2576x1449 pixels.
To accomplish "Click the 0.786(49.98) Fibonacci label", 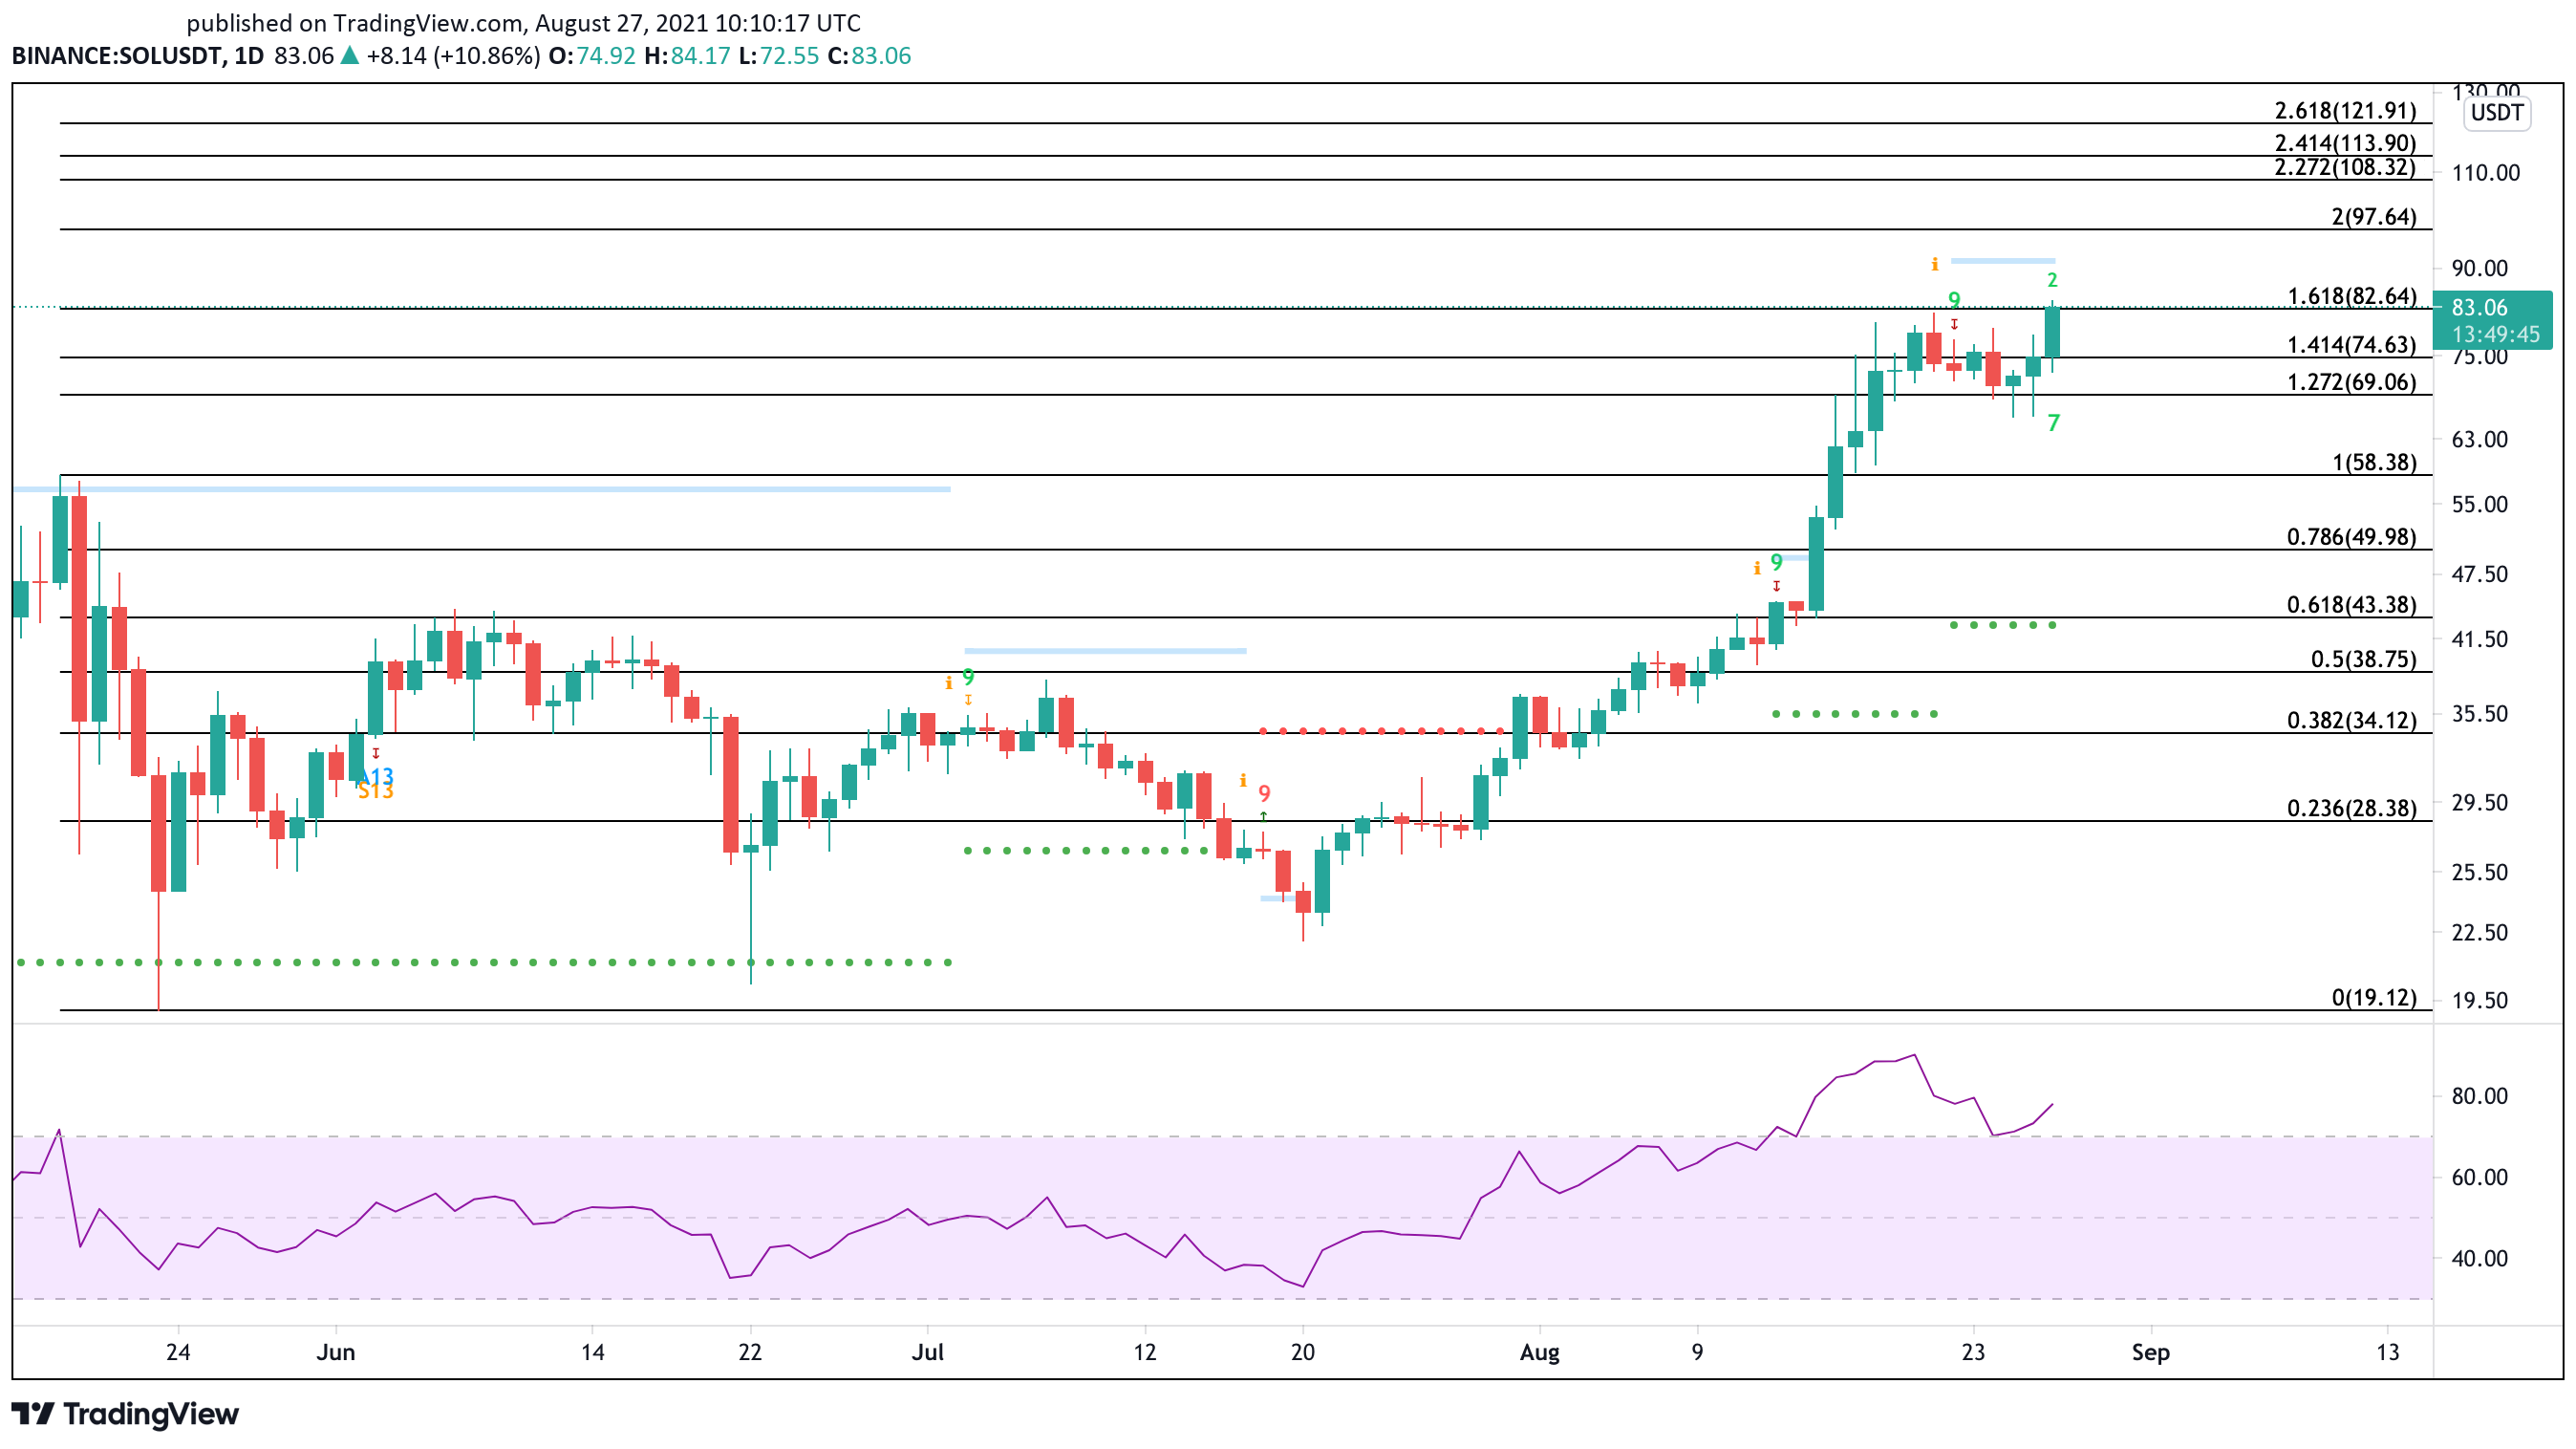I will pyautogui.click(x=2352, y=537).
